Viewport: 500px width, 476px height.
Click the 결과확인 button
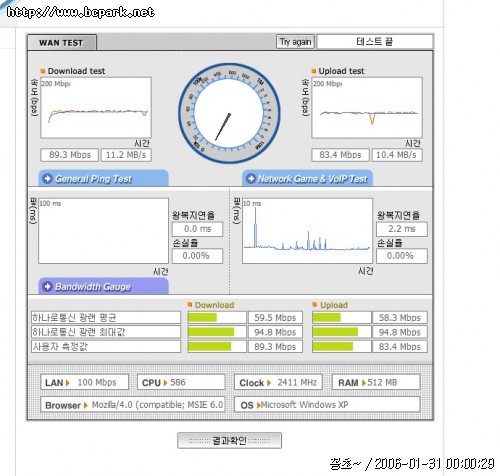(229, 441)
